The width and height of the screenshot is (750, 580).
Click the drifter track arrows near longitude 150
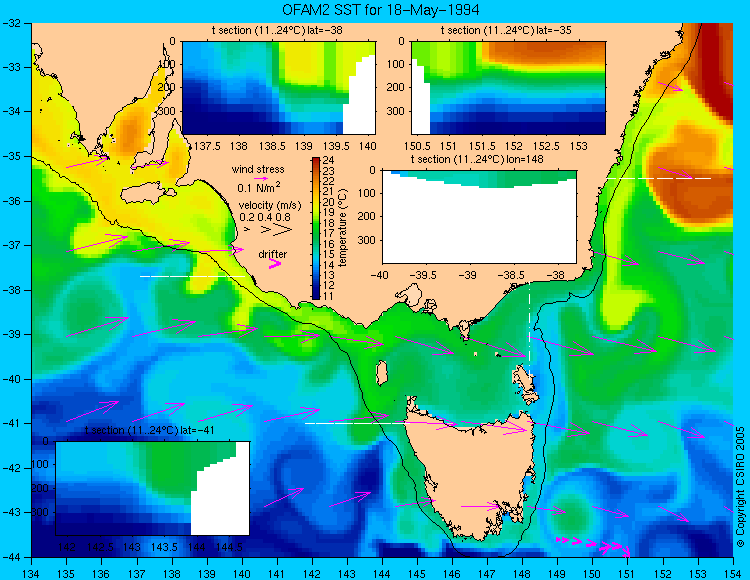tap(593, 545)
